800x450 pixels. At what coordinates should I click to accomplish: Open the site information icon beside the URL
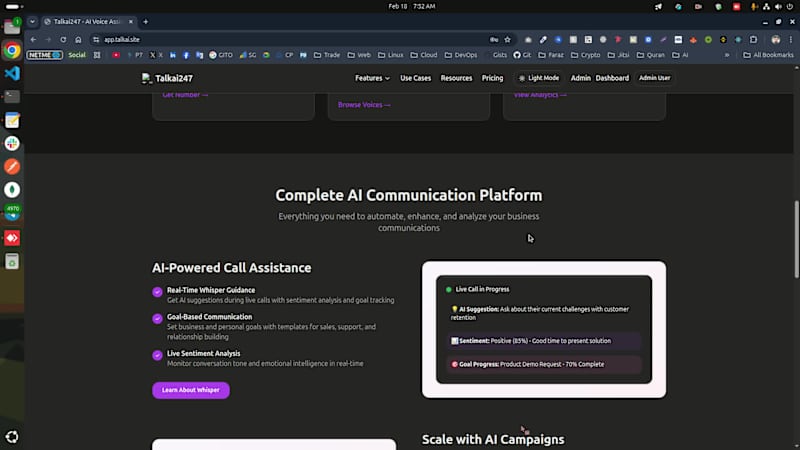pyautogui.click(x=96, y=40)
